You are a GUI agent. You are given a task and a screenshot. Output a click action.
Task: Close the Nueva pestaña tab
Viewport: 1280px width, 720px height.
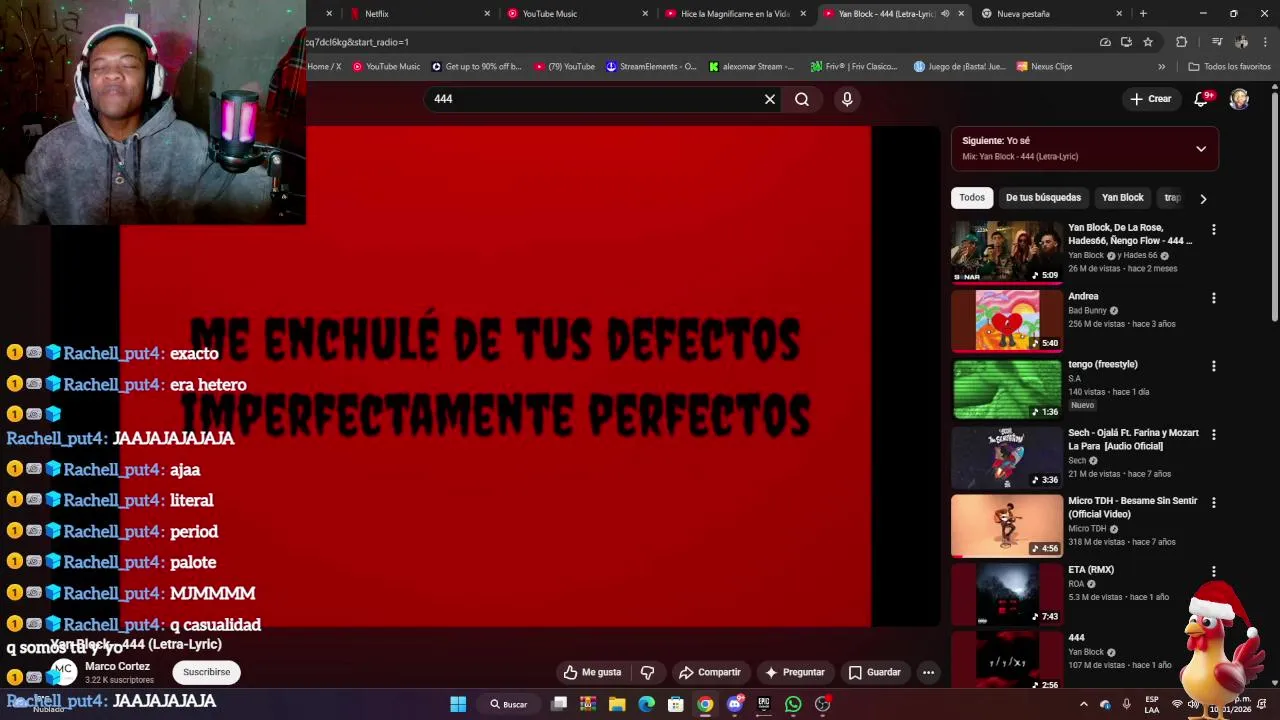pyautogui.click(x=1119, y=13)
